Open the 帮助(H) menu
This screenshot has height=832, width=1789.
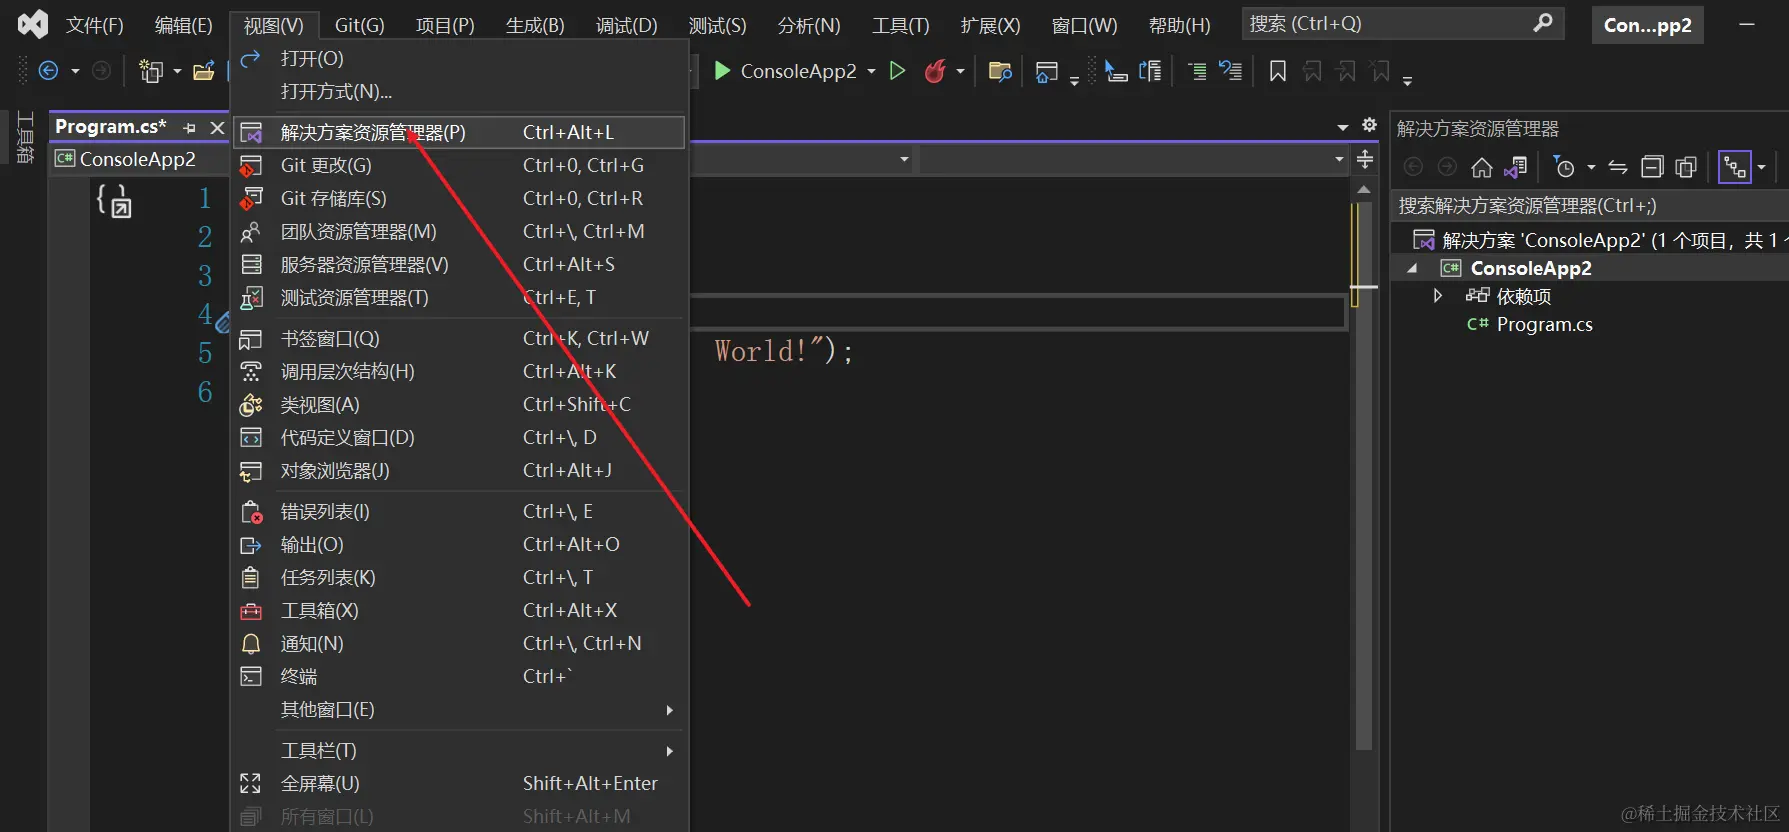[x=1179, y=25]
